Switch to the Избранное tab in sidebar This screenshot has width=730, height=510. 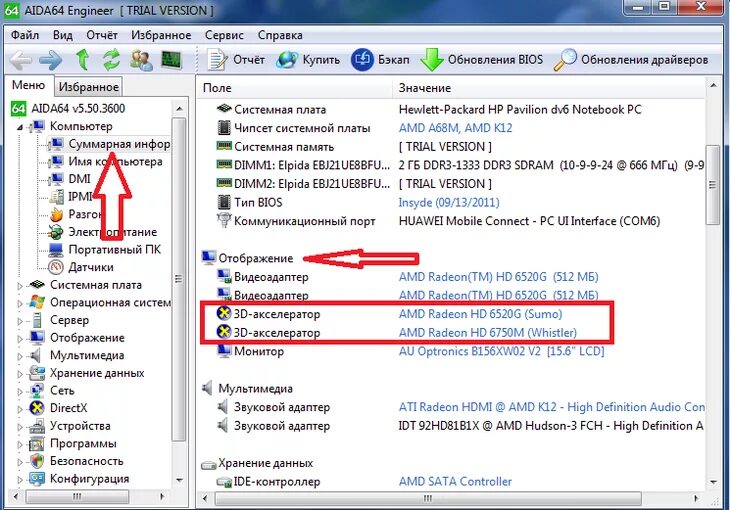click(x=88, y=87)
